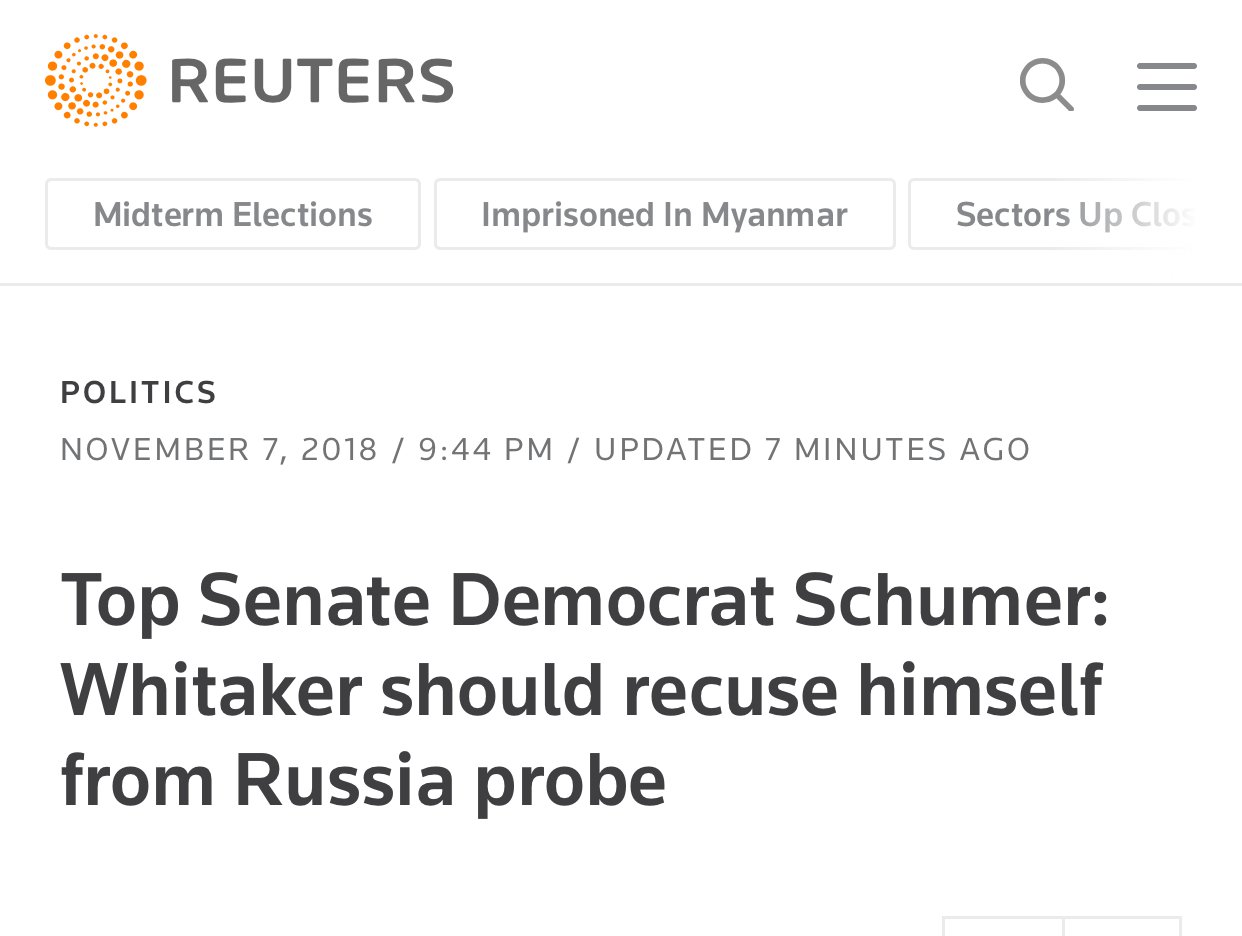Click the November 7, 2018 date

click(219, 450)
